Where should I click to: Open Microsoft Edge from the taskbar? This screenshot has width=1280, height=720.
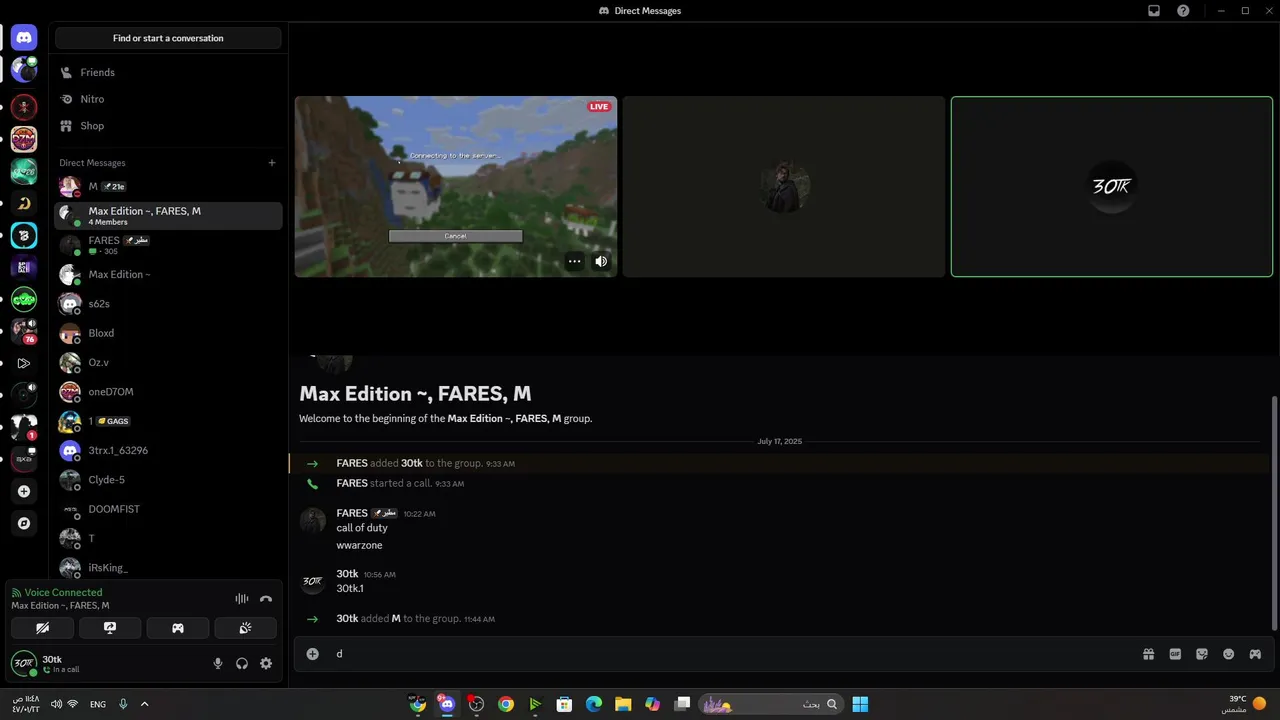[593, 704]
